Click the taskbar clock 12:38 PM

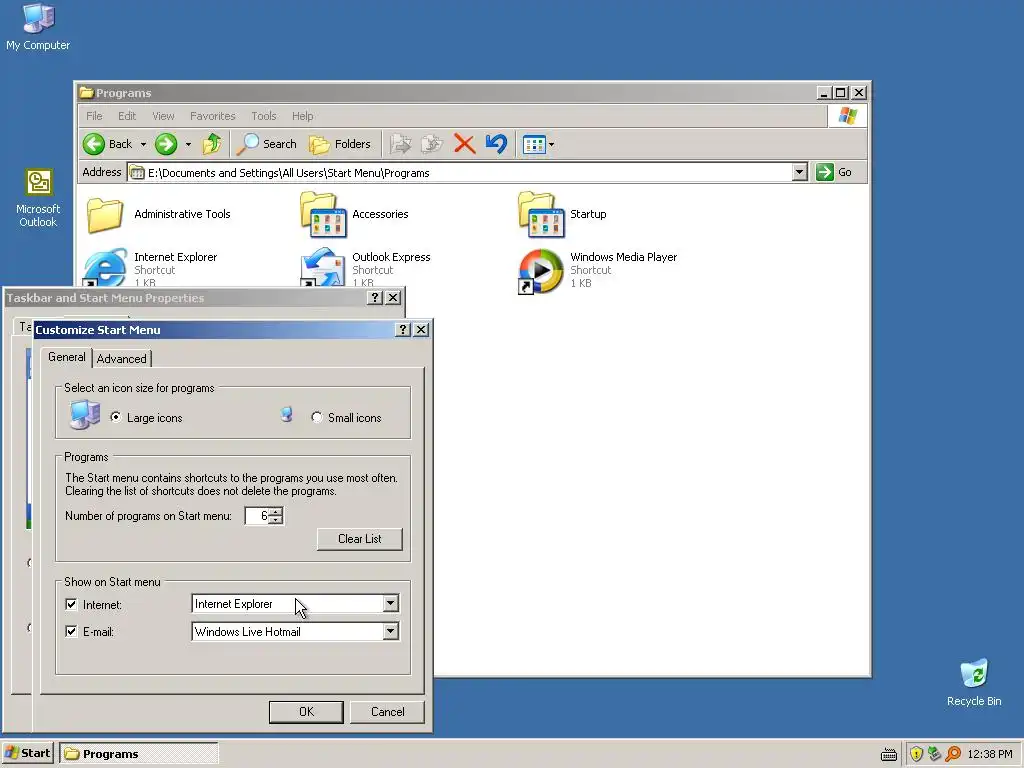[990, 754]
